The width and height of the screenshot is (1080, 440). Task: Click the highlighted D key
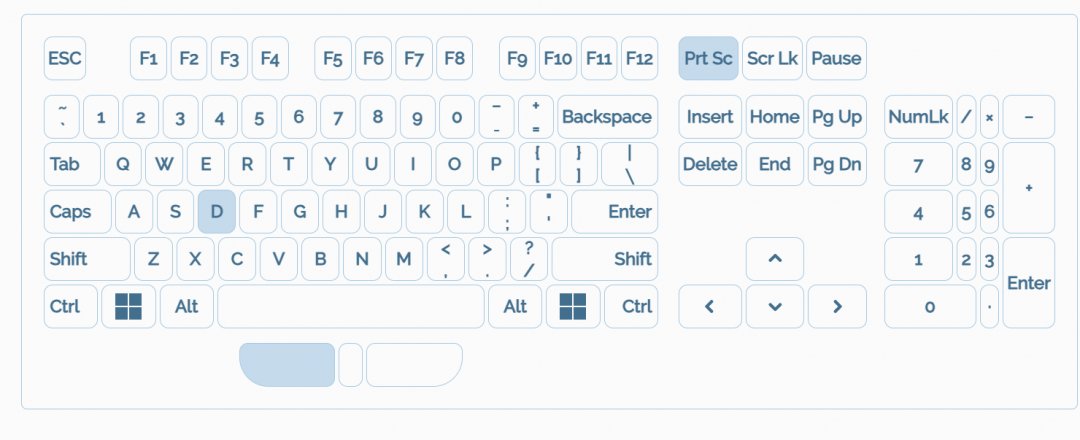pos(217,212)
